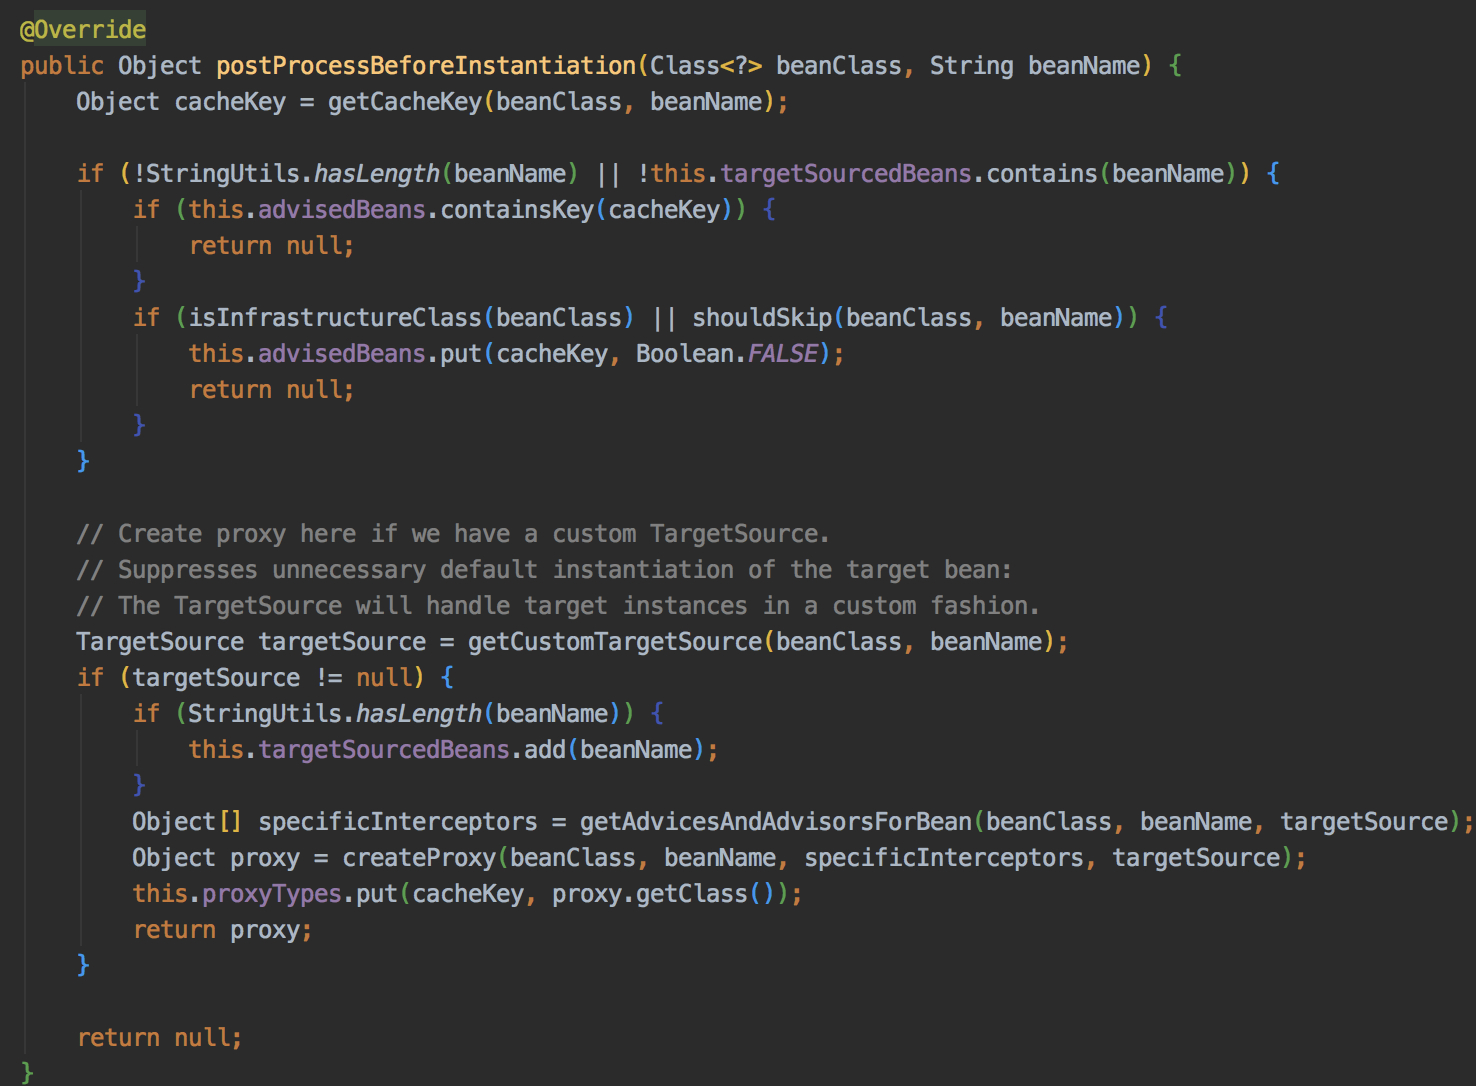This screenshot has width=1476, height=1086.
Task: Click the put call on advisedBeans
Action: [461, 354]
